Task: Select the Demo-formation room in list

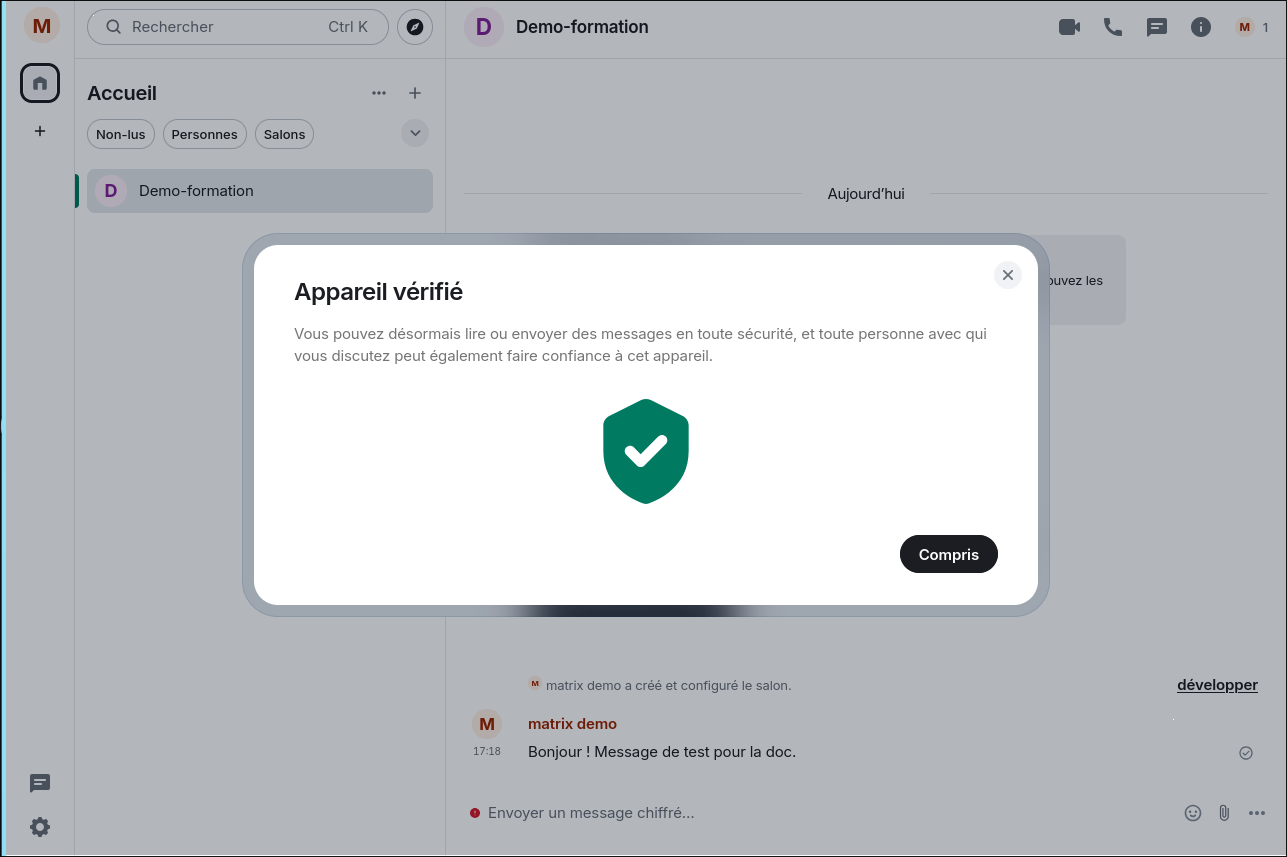Action: [260, 191]
